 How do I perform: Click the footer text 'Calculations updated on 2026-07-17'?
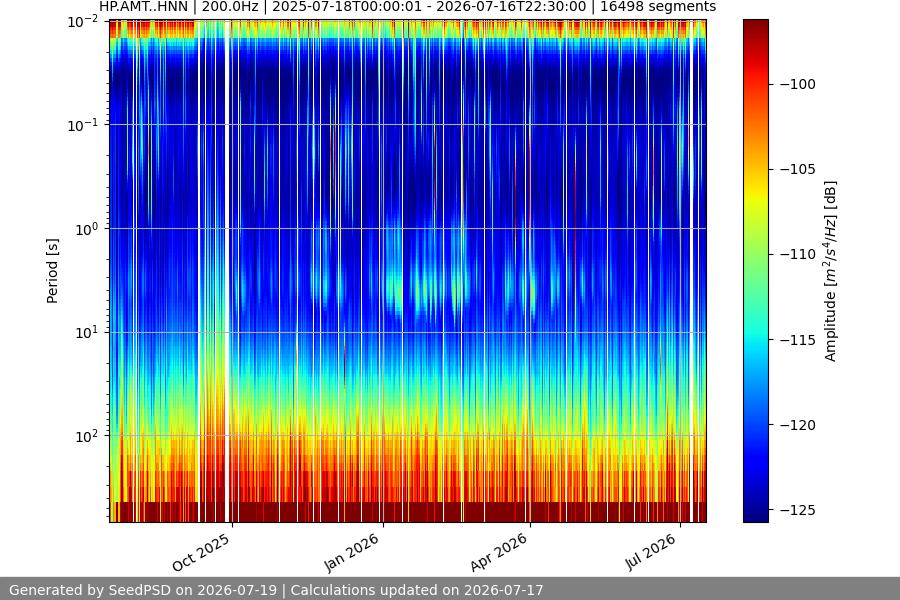click(417, 590)
